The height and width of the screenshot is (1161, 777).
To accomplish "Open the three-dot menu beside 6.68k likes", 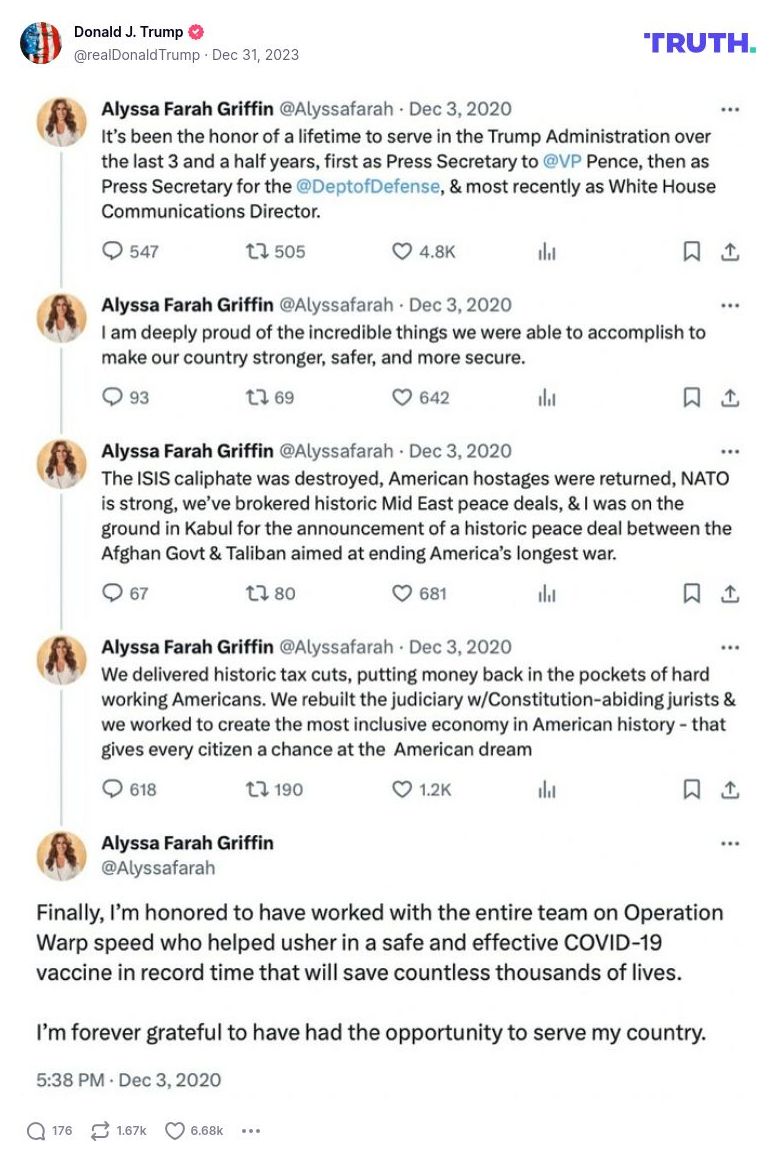I will pos(251,1131).
